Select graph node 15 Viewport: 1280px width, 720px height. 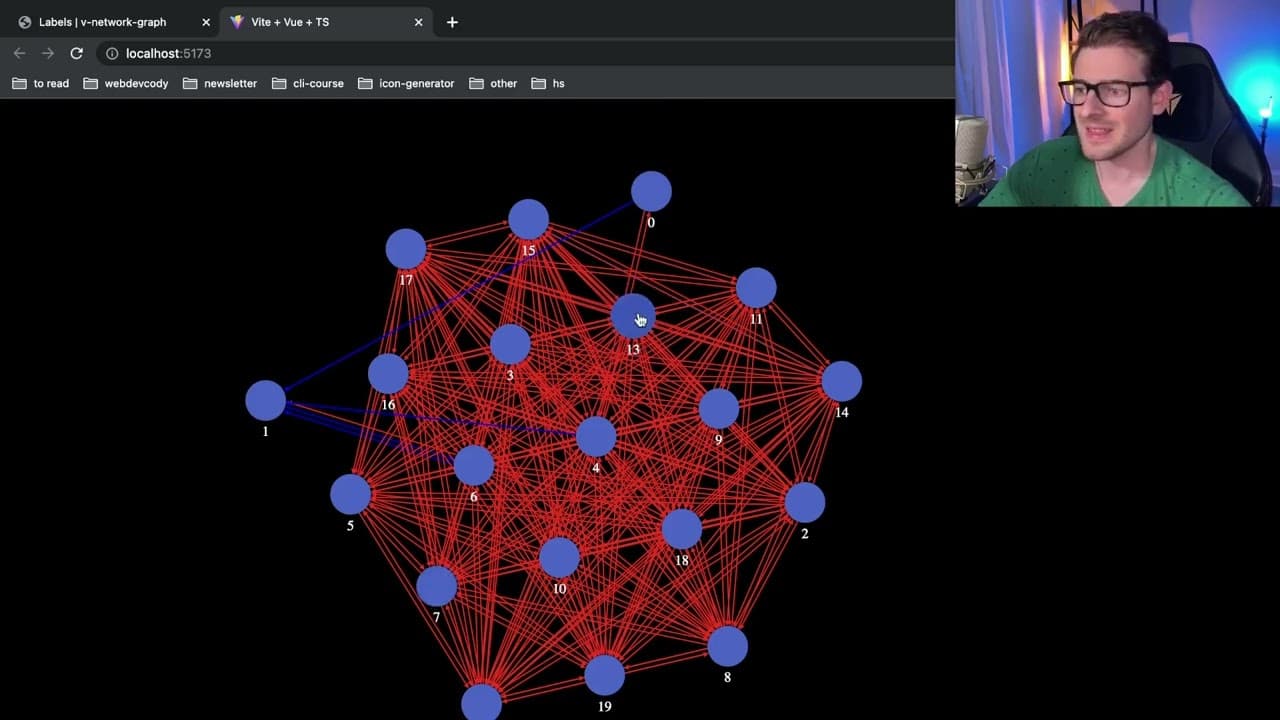(528, 219)
